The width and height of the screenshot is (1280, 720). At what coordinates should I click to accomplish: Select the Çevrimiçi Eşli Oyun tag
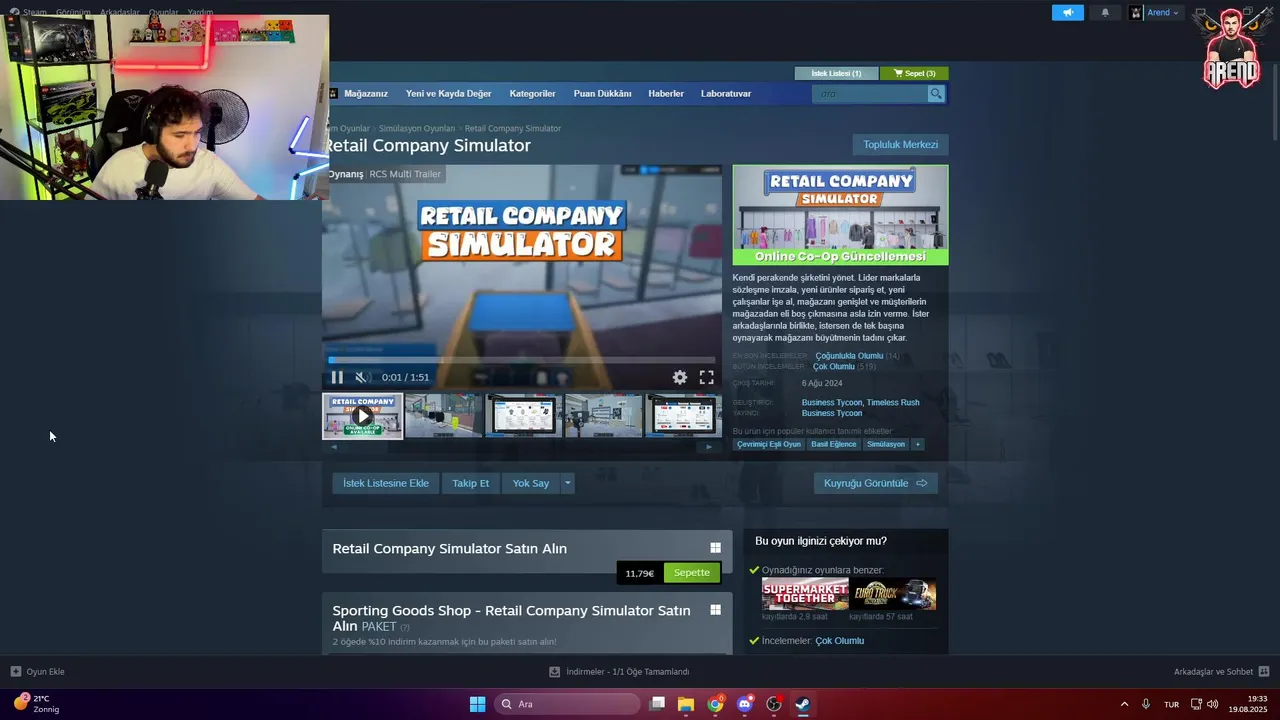click(x=769, y=444)
